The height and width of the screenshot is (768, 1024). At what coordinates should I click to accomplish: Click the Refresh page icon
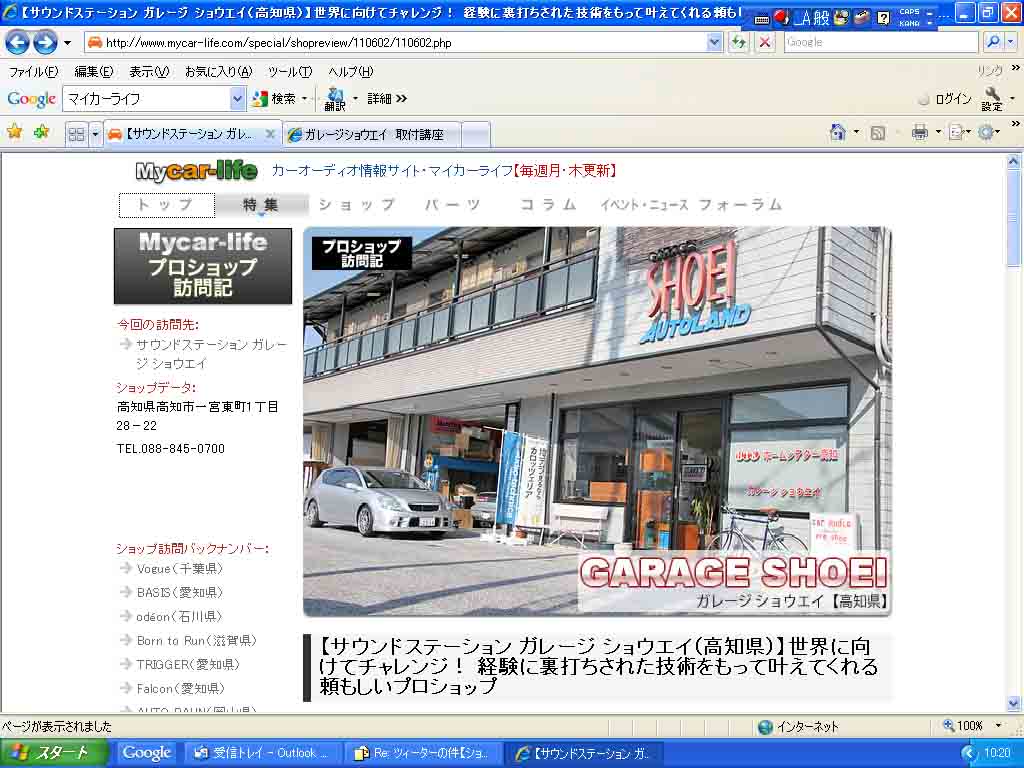tap(739, 42)
